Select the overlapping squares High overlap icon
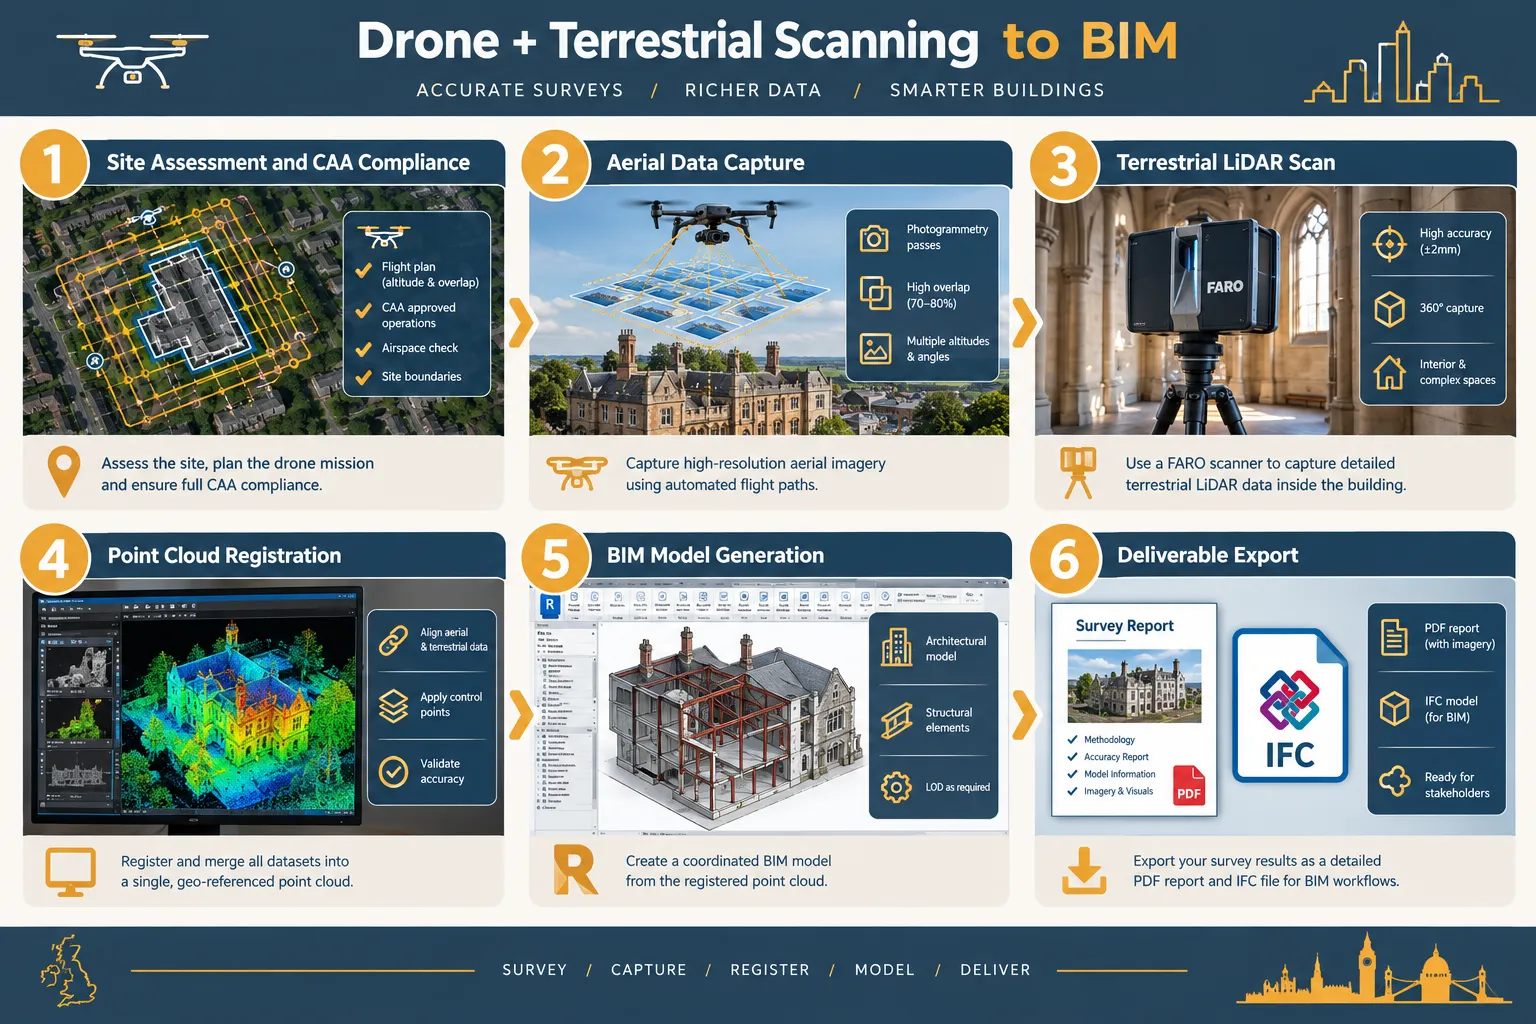Image resolution: width=1536 pixels, height=1024 pixels. coord(875,293)
